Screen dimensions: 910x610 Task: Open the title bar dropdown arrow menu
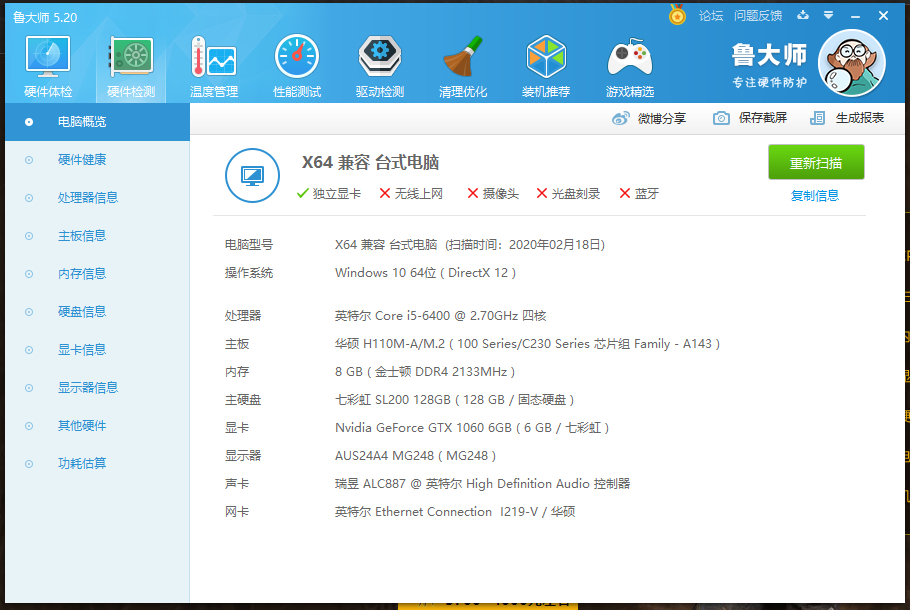pos(829,15)
